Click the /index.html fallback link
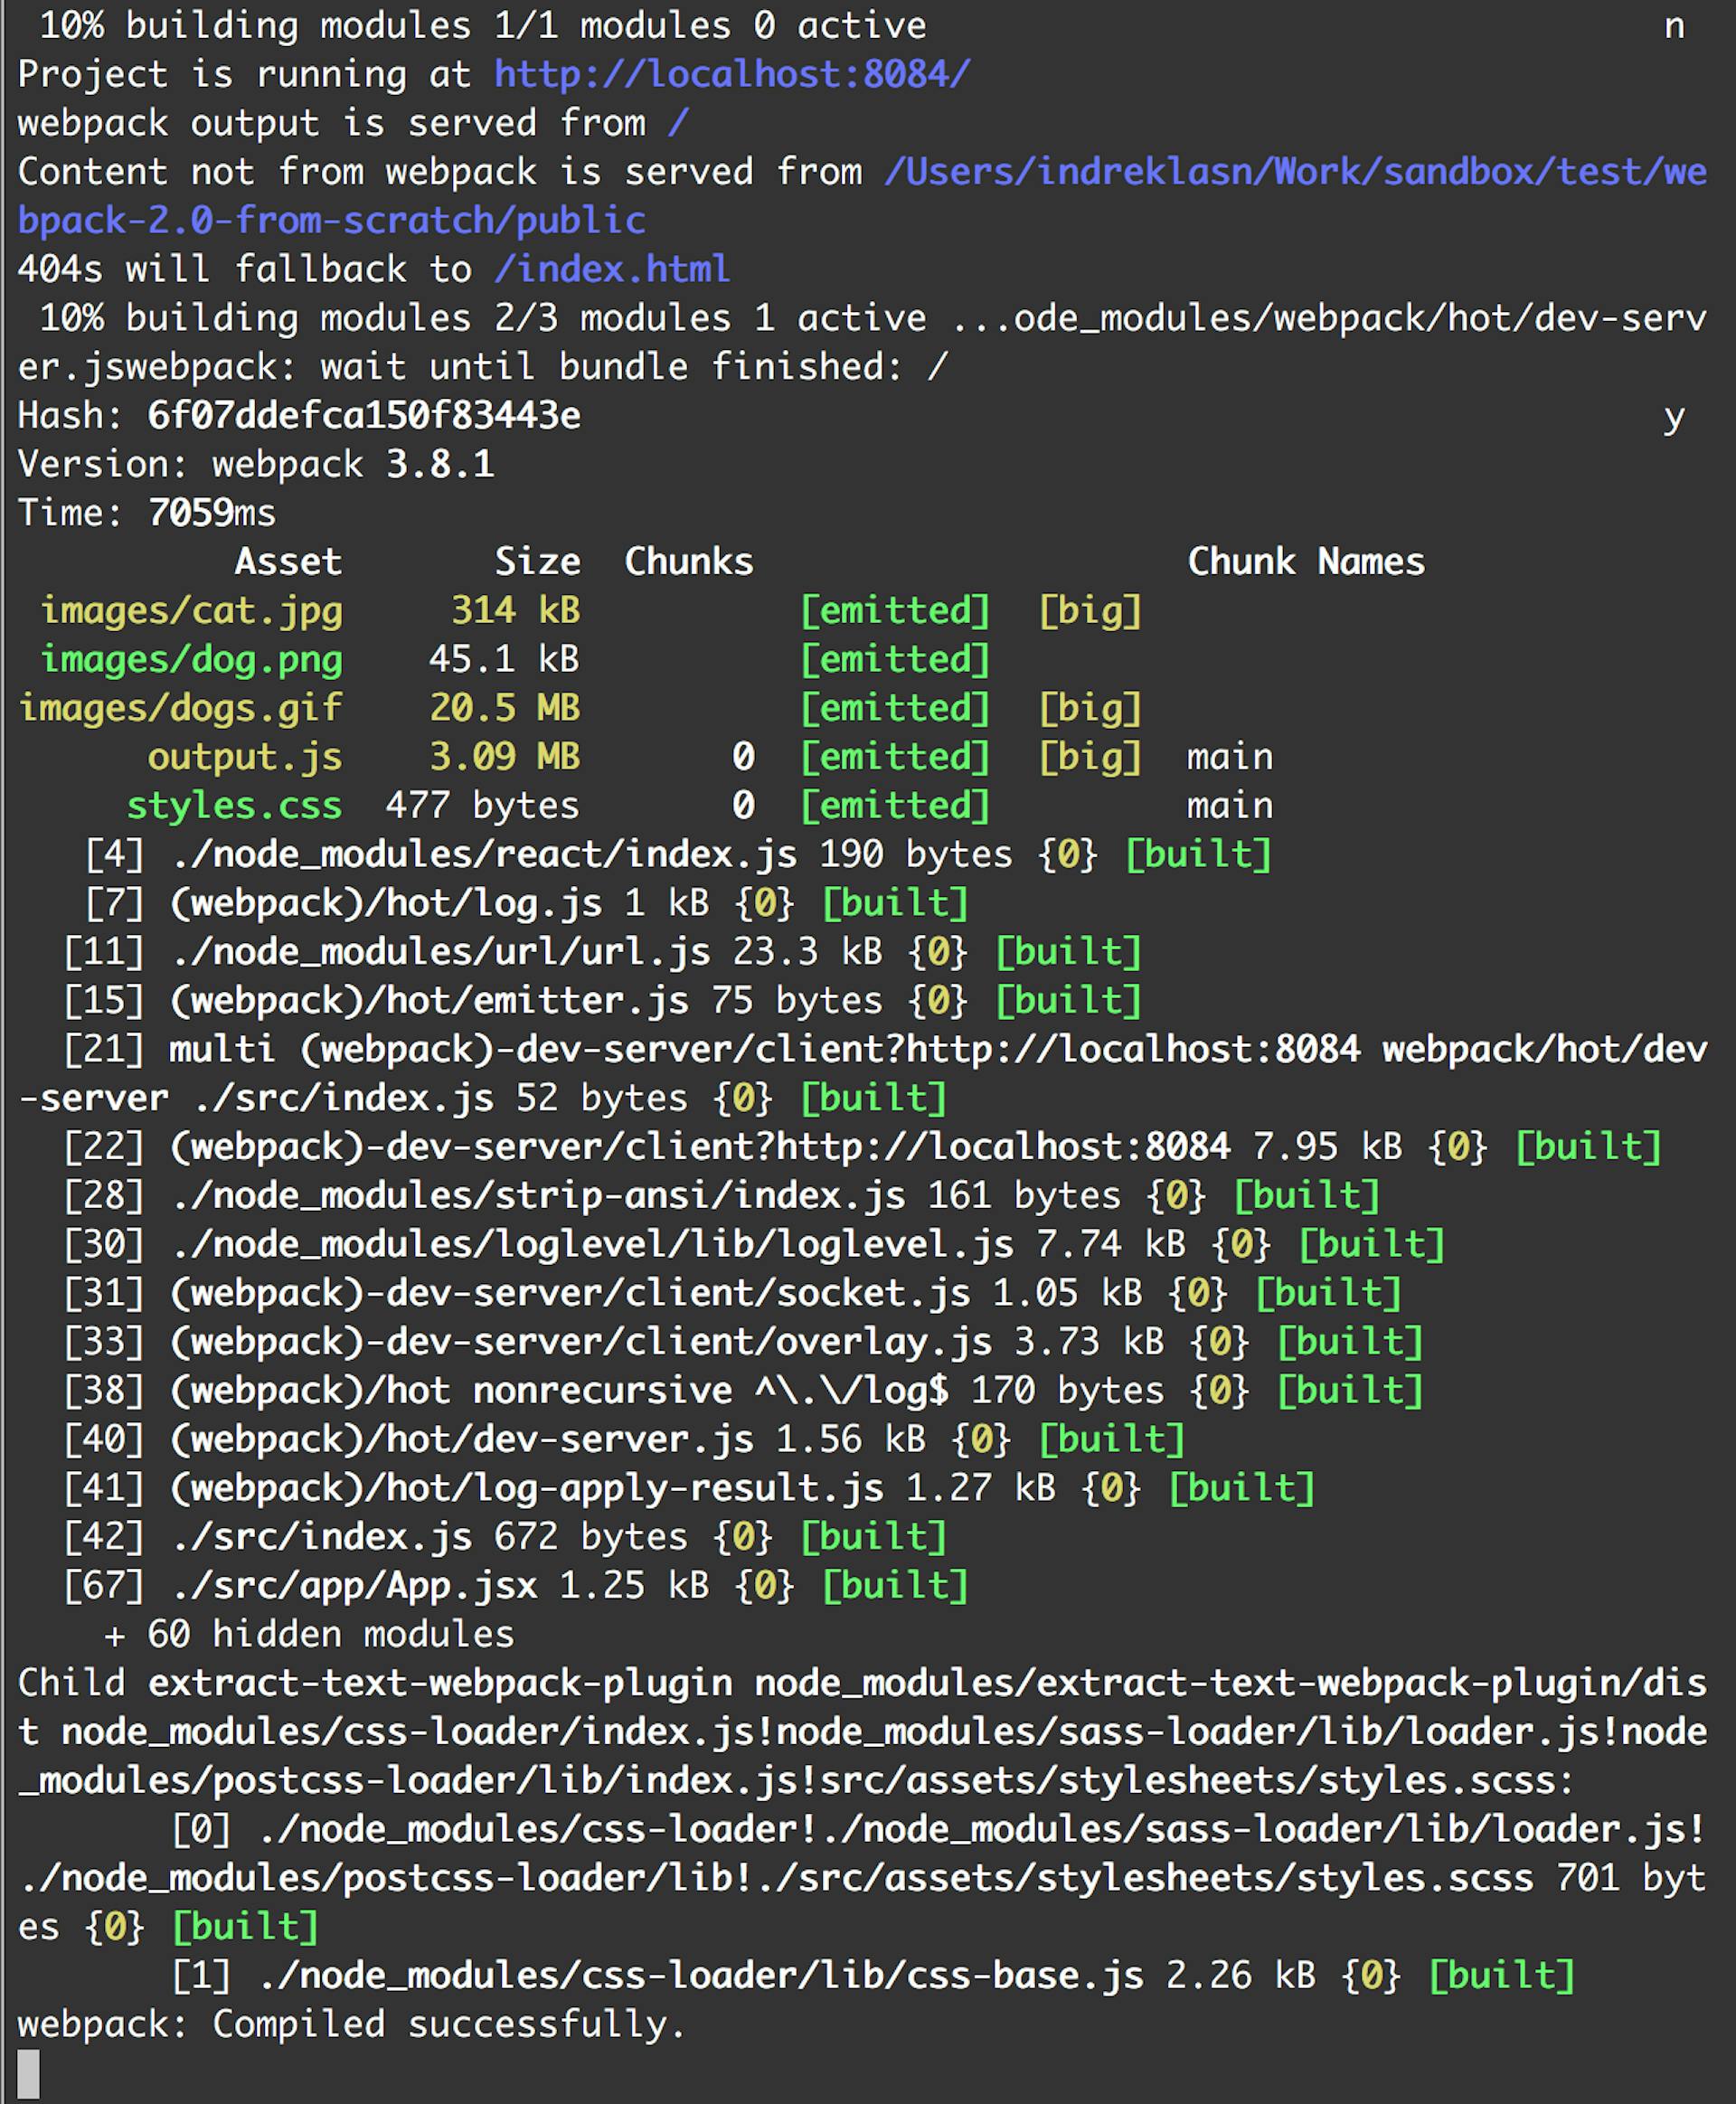 [614, 268]
